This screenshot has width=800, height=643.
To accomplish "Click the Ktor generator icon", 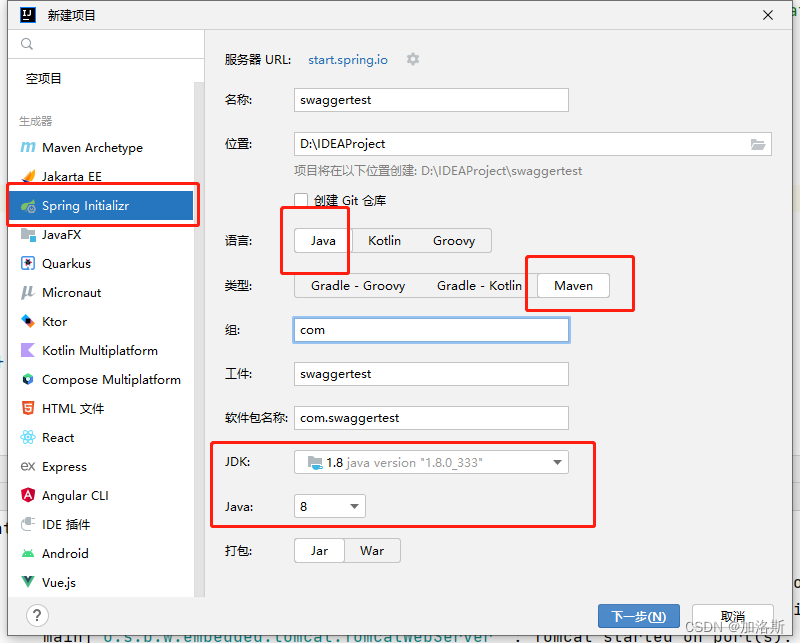I will [28, 322].
